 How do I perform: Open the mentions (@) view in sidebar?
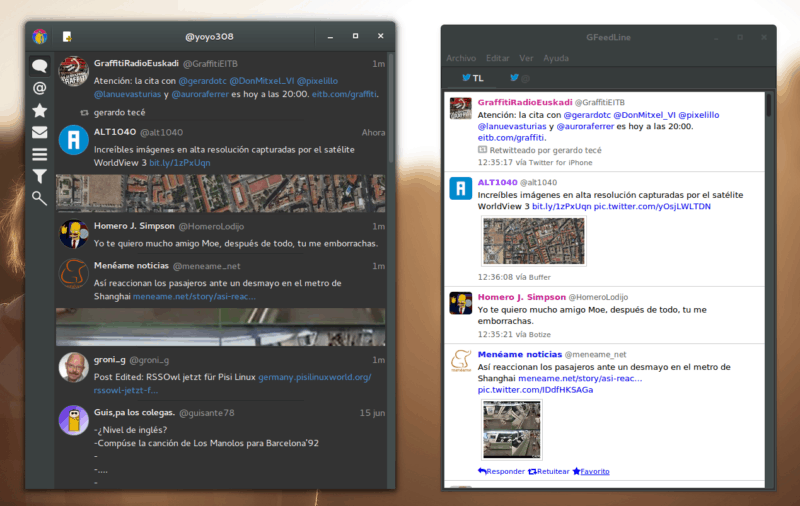coord(40,88)
